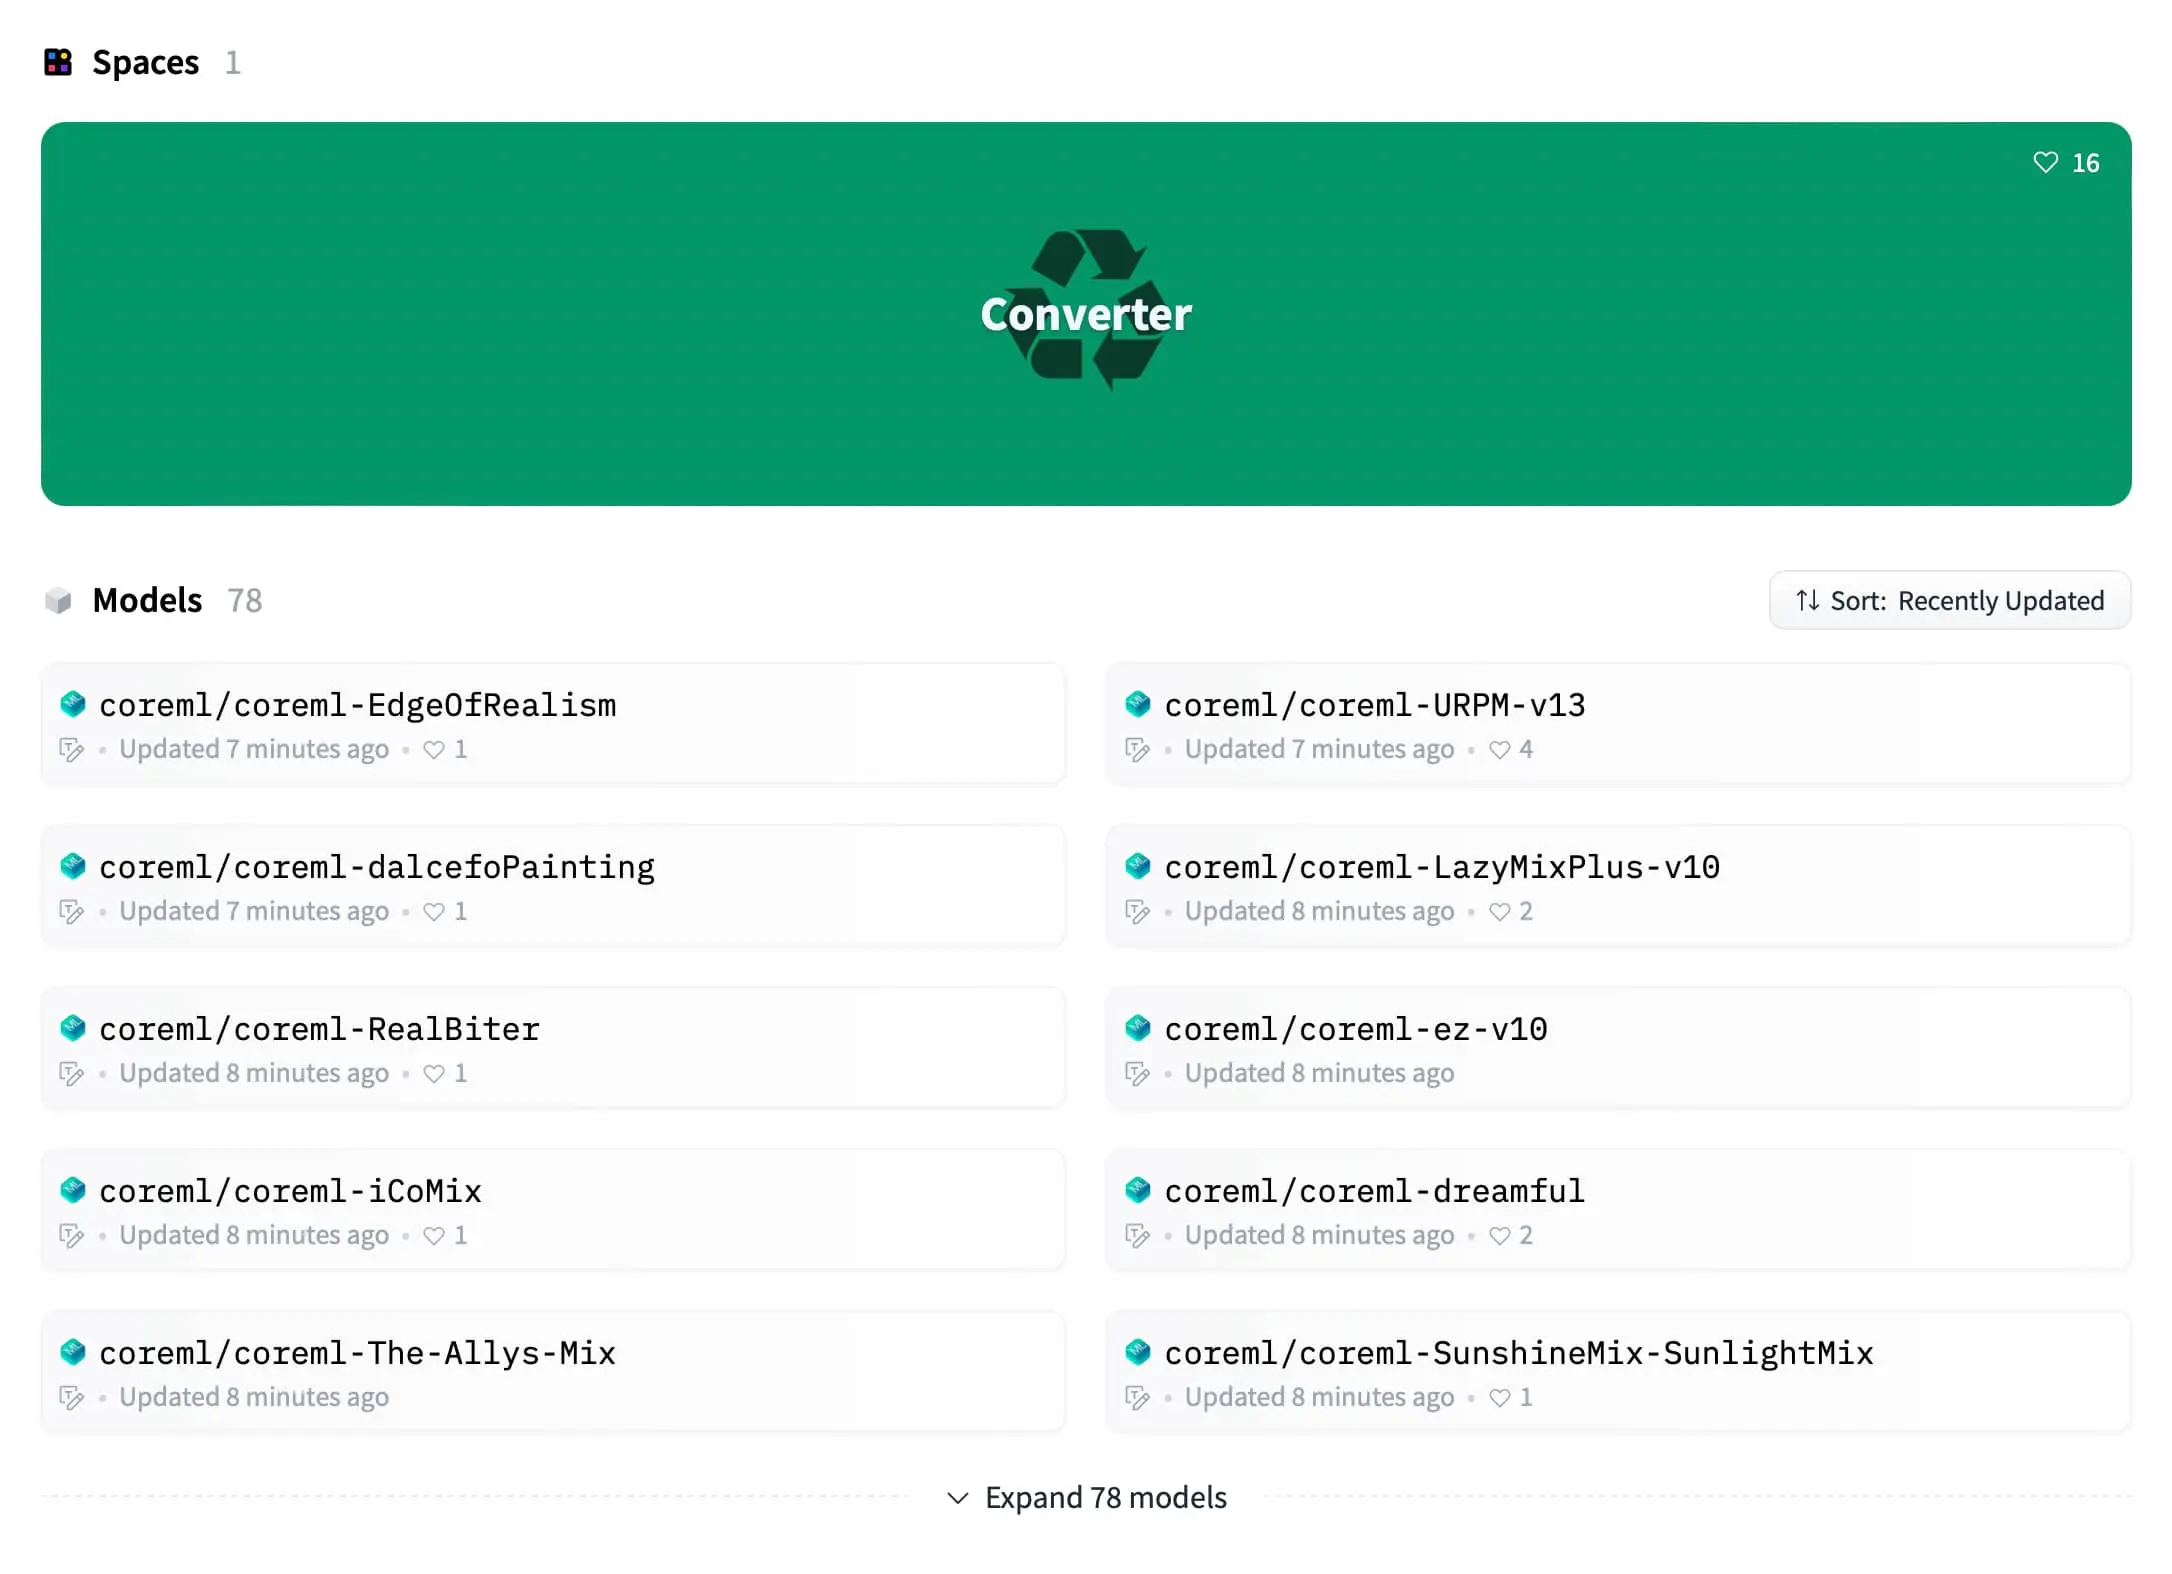Click the text-to-image icon under coreml-URPM-v13
Image resolution: width=2172 pixels, height=1574 pixels.
click(1138, 749)
